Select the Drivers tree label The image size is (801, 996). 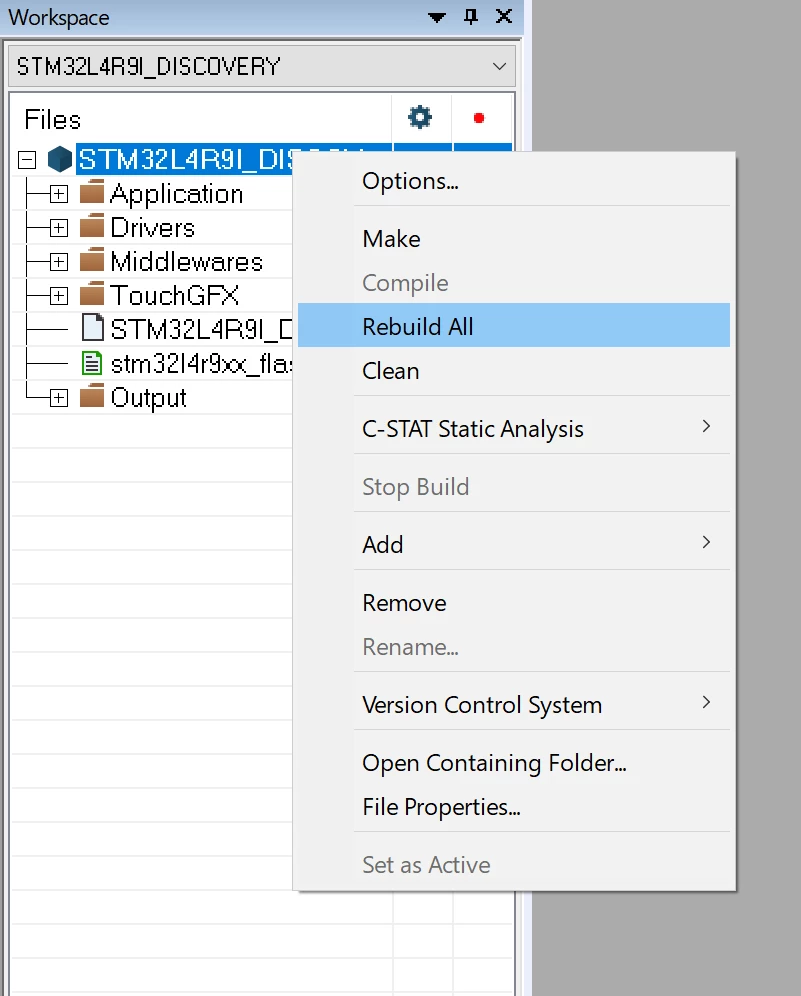[152, 227]
